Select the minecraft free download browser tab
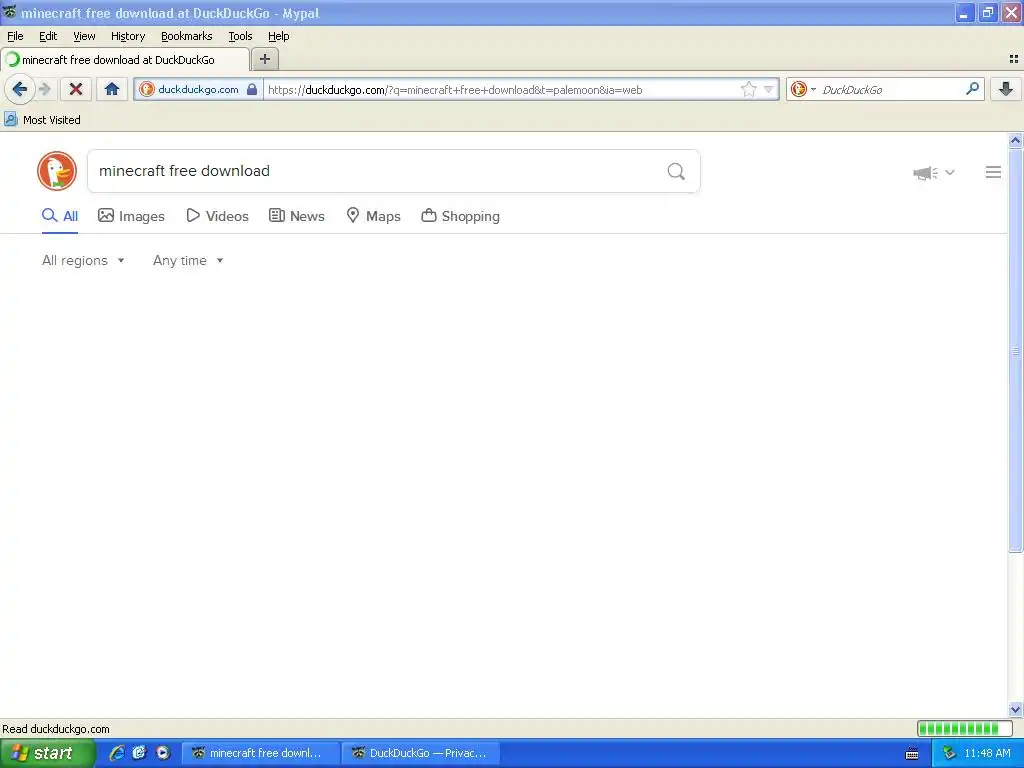 125,59
